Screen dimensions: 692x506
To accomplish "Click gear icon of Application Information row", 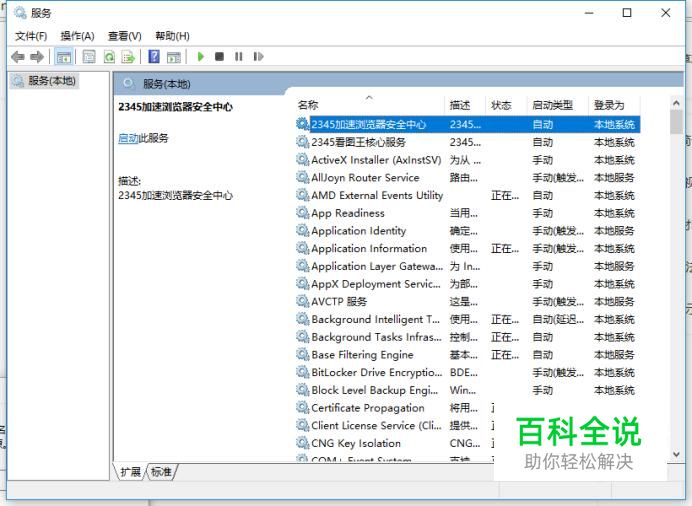I will point(302,248).
